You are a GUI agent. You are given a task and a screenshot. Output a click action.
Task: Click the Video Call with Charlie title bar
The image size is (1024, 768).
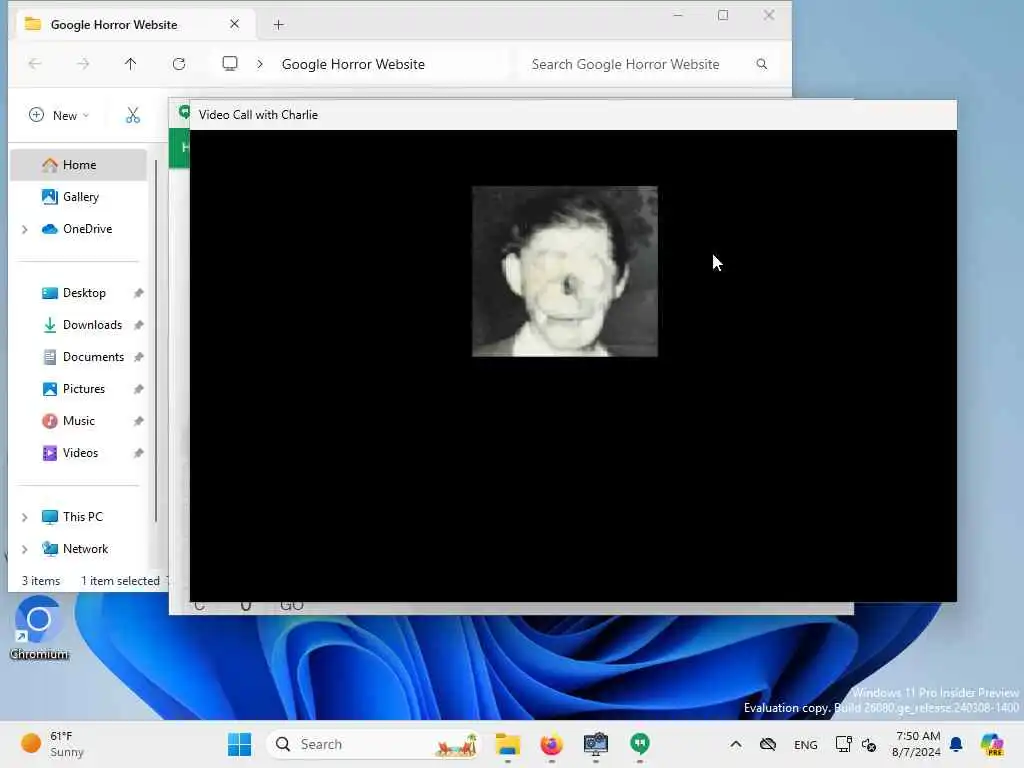click(573, 115)
